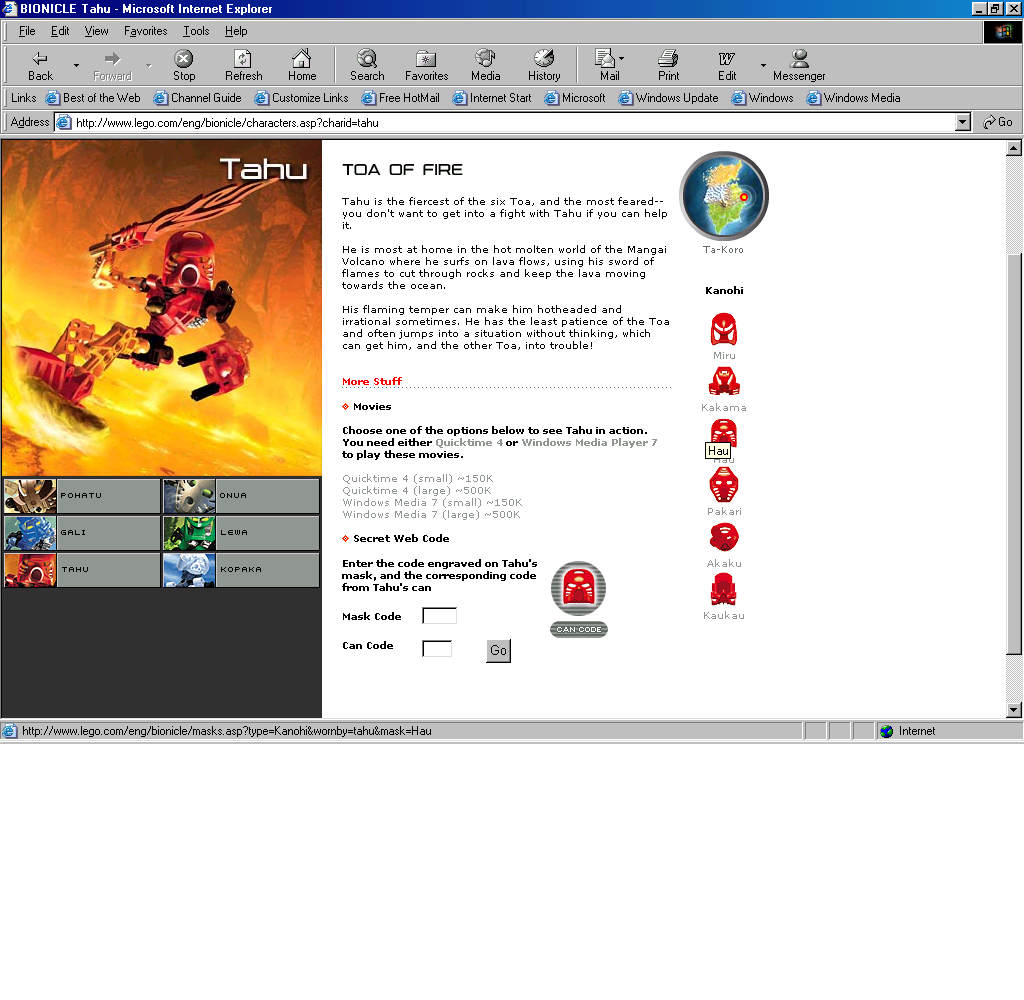1024x1000 pixels.
Task: Click the Mask Code input field
Action: tap(439, 615)
